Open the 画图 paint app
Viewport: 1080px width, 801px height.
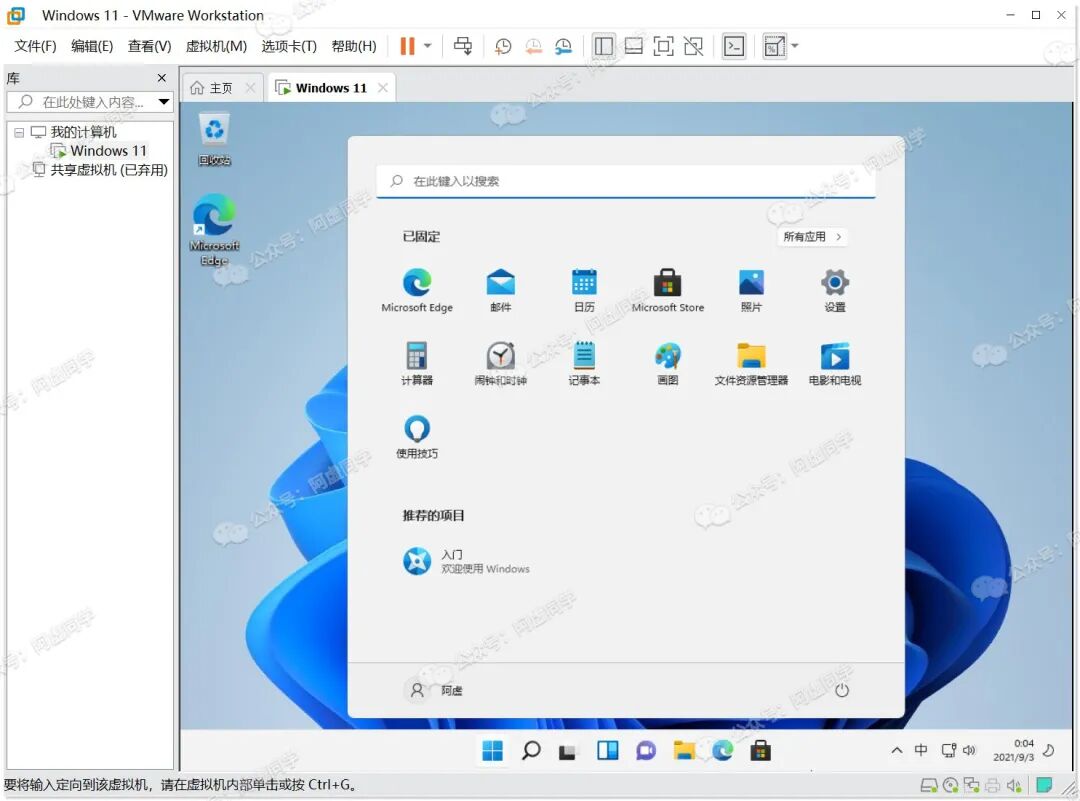pyautogui.click(x=667, y=363)
